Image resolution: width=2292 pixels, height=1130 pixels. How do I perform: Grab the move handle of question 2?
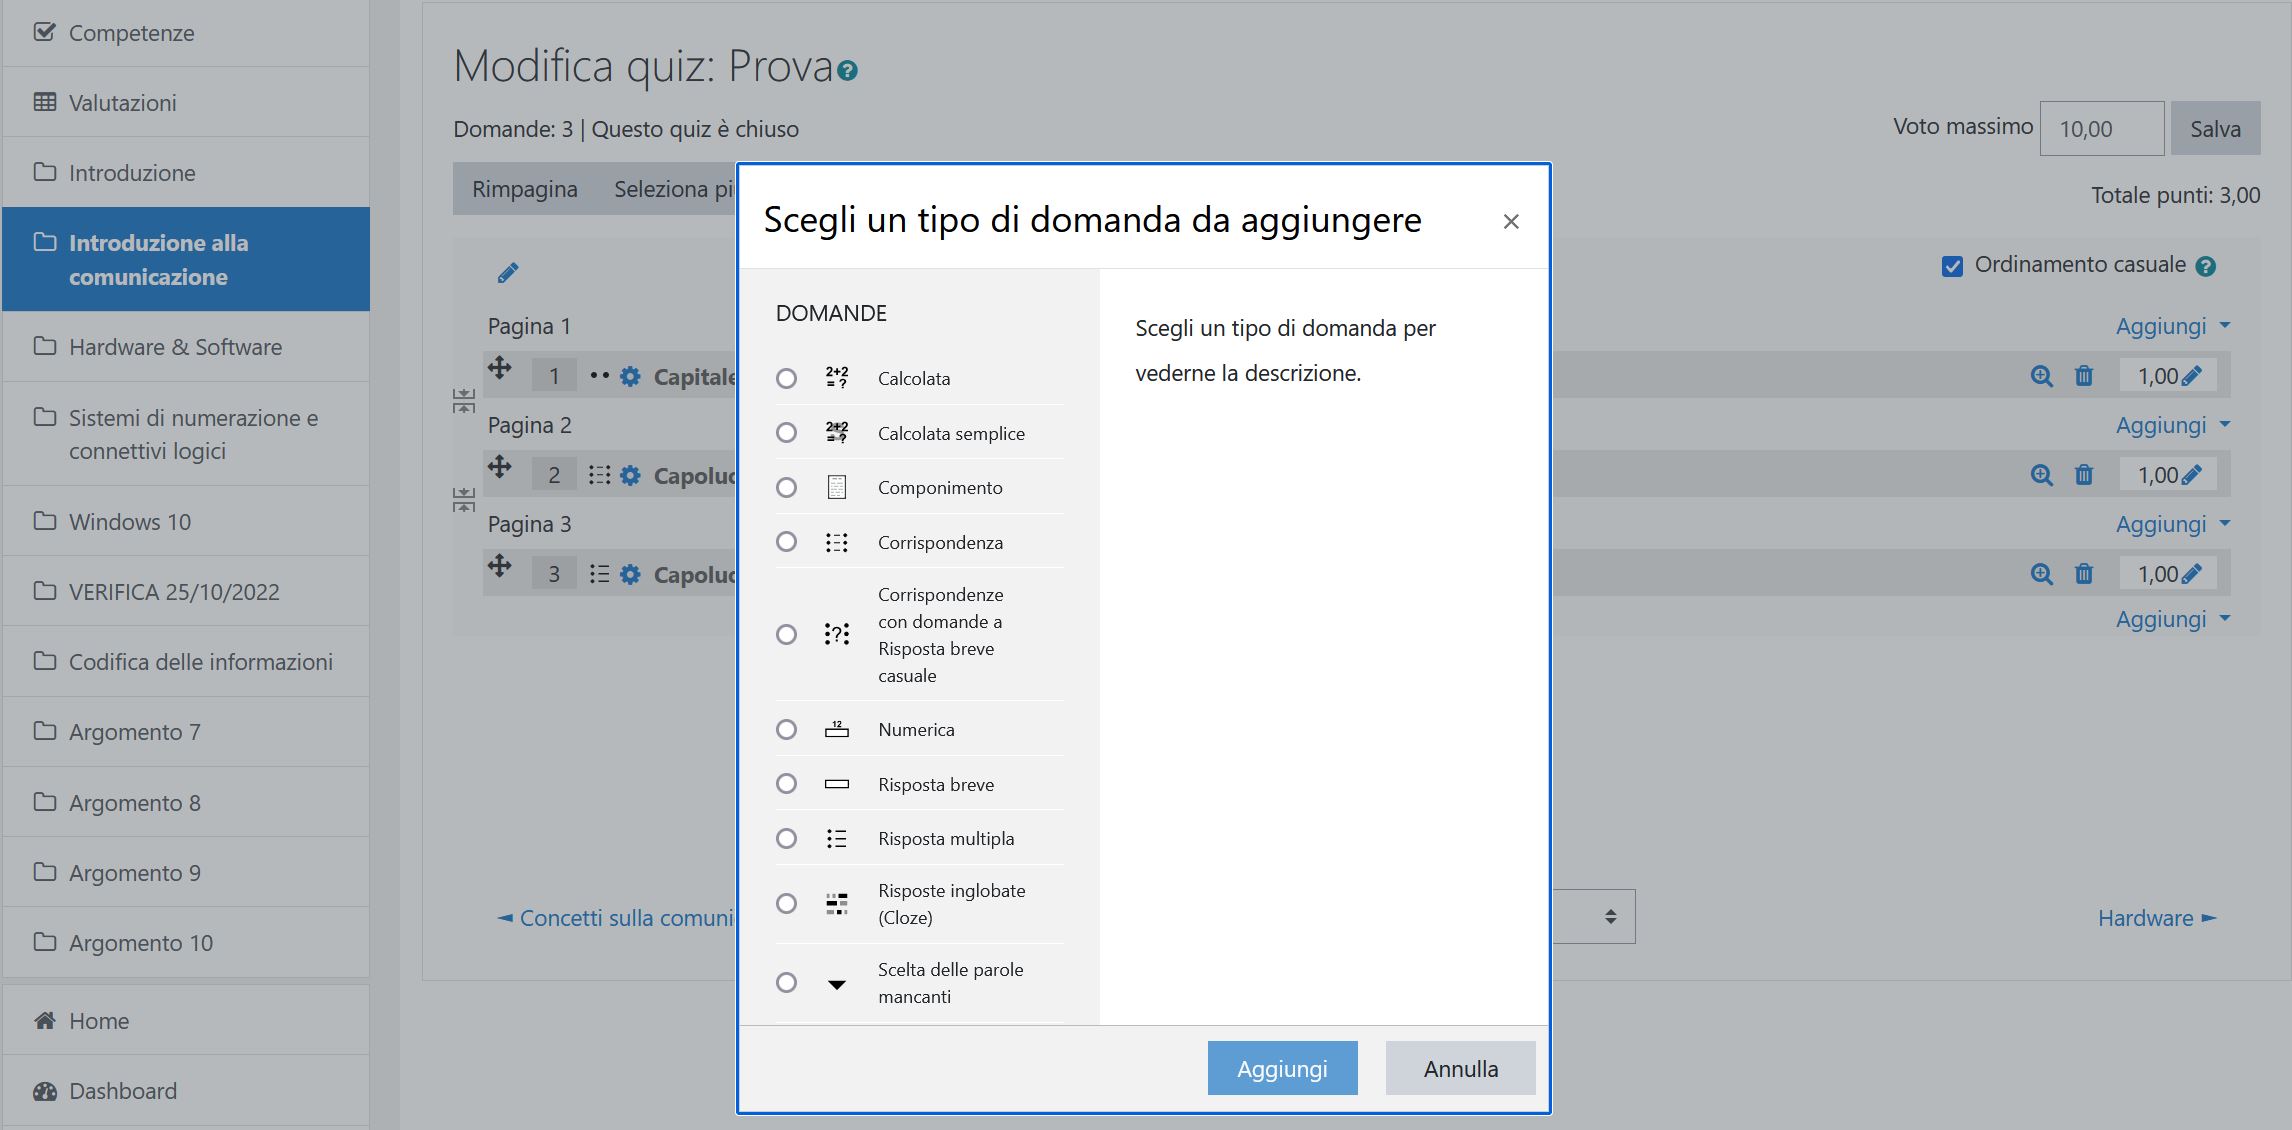coord(500,468)
